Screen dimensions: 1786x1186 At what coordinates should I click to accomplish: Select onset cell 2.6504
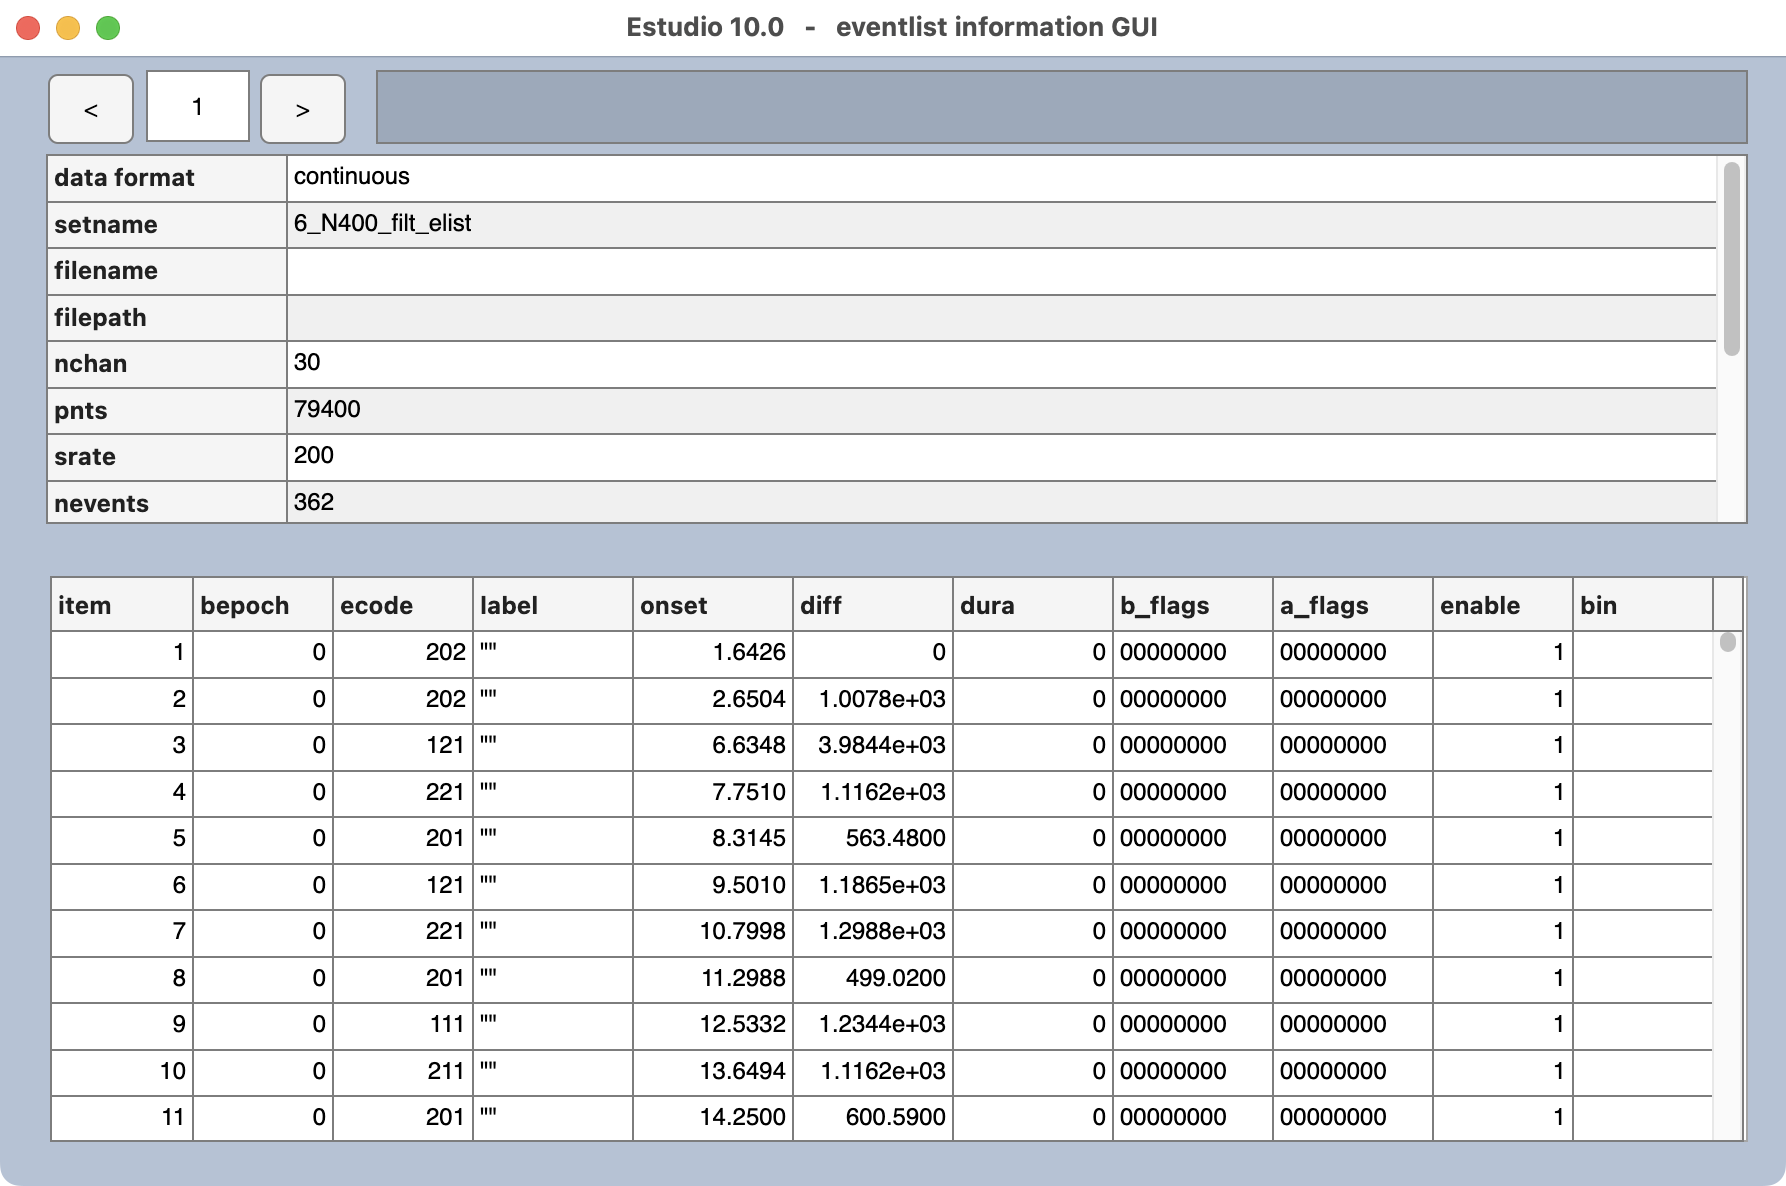[x=713, y=701]
